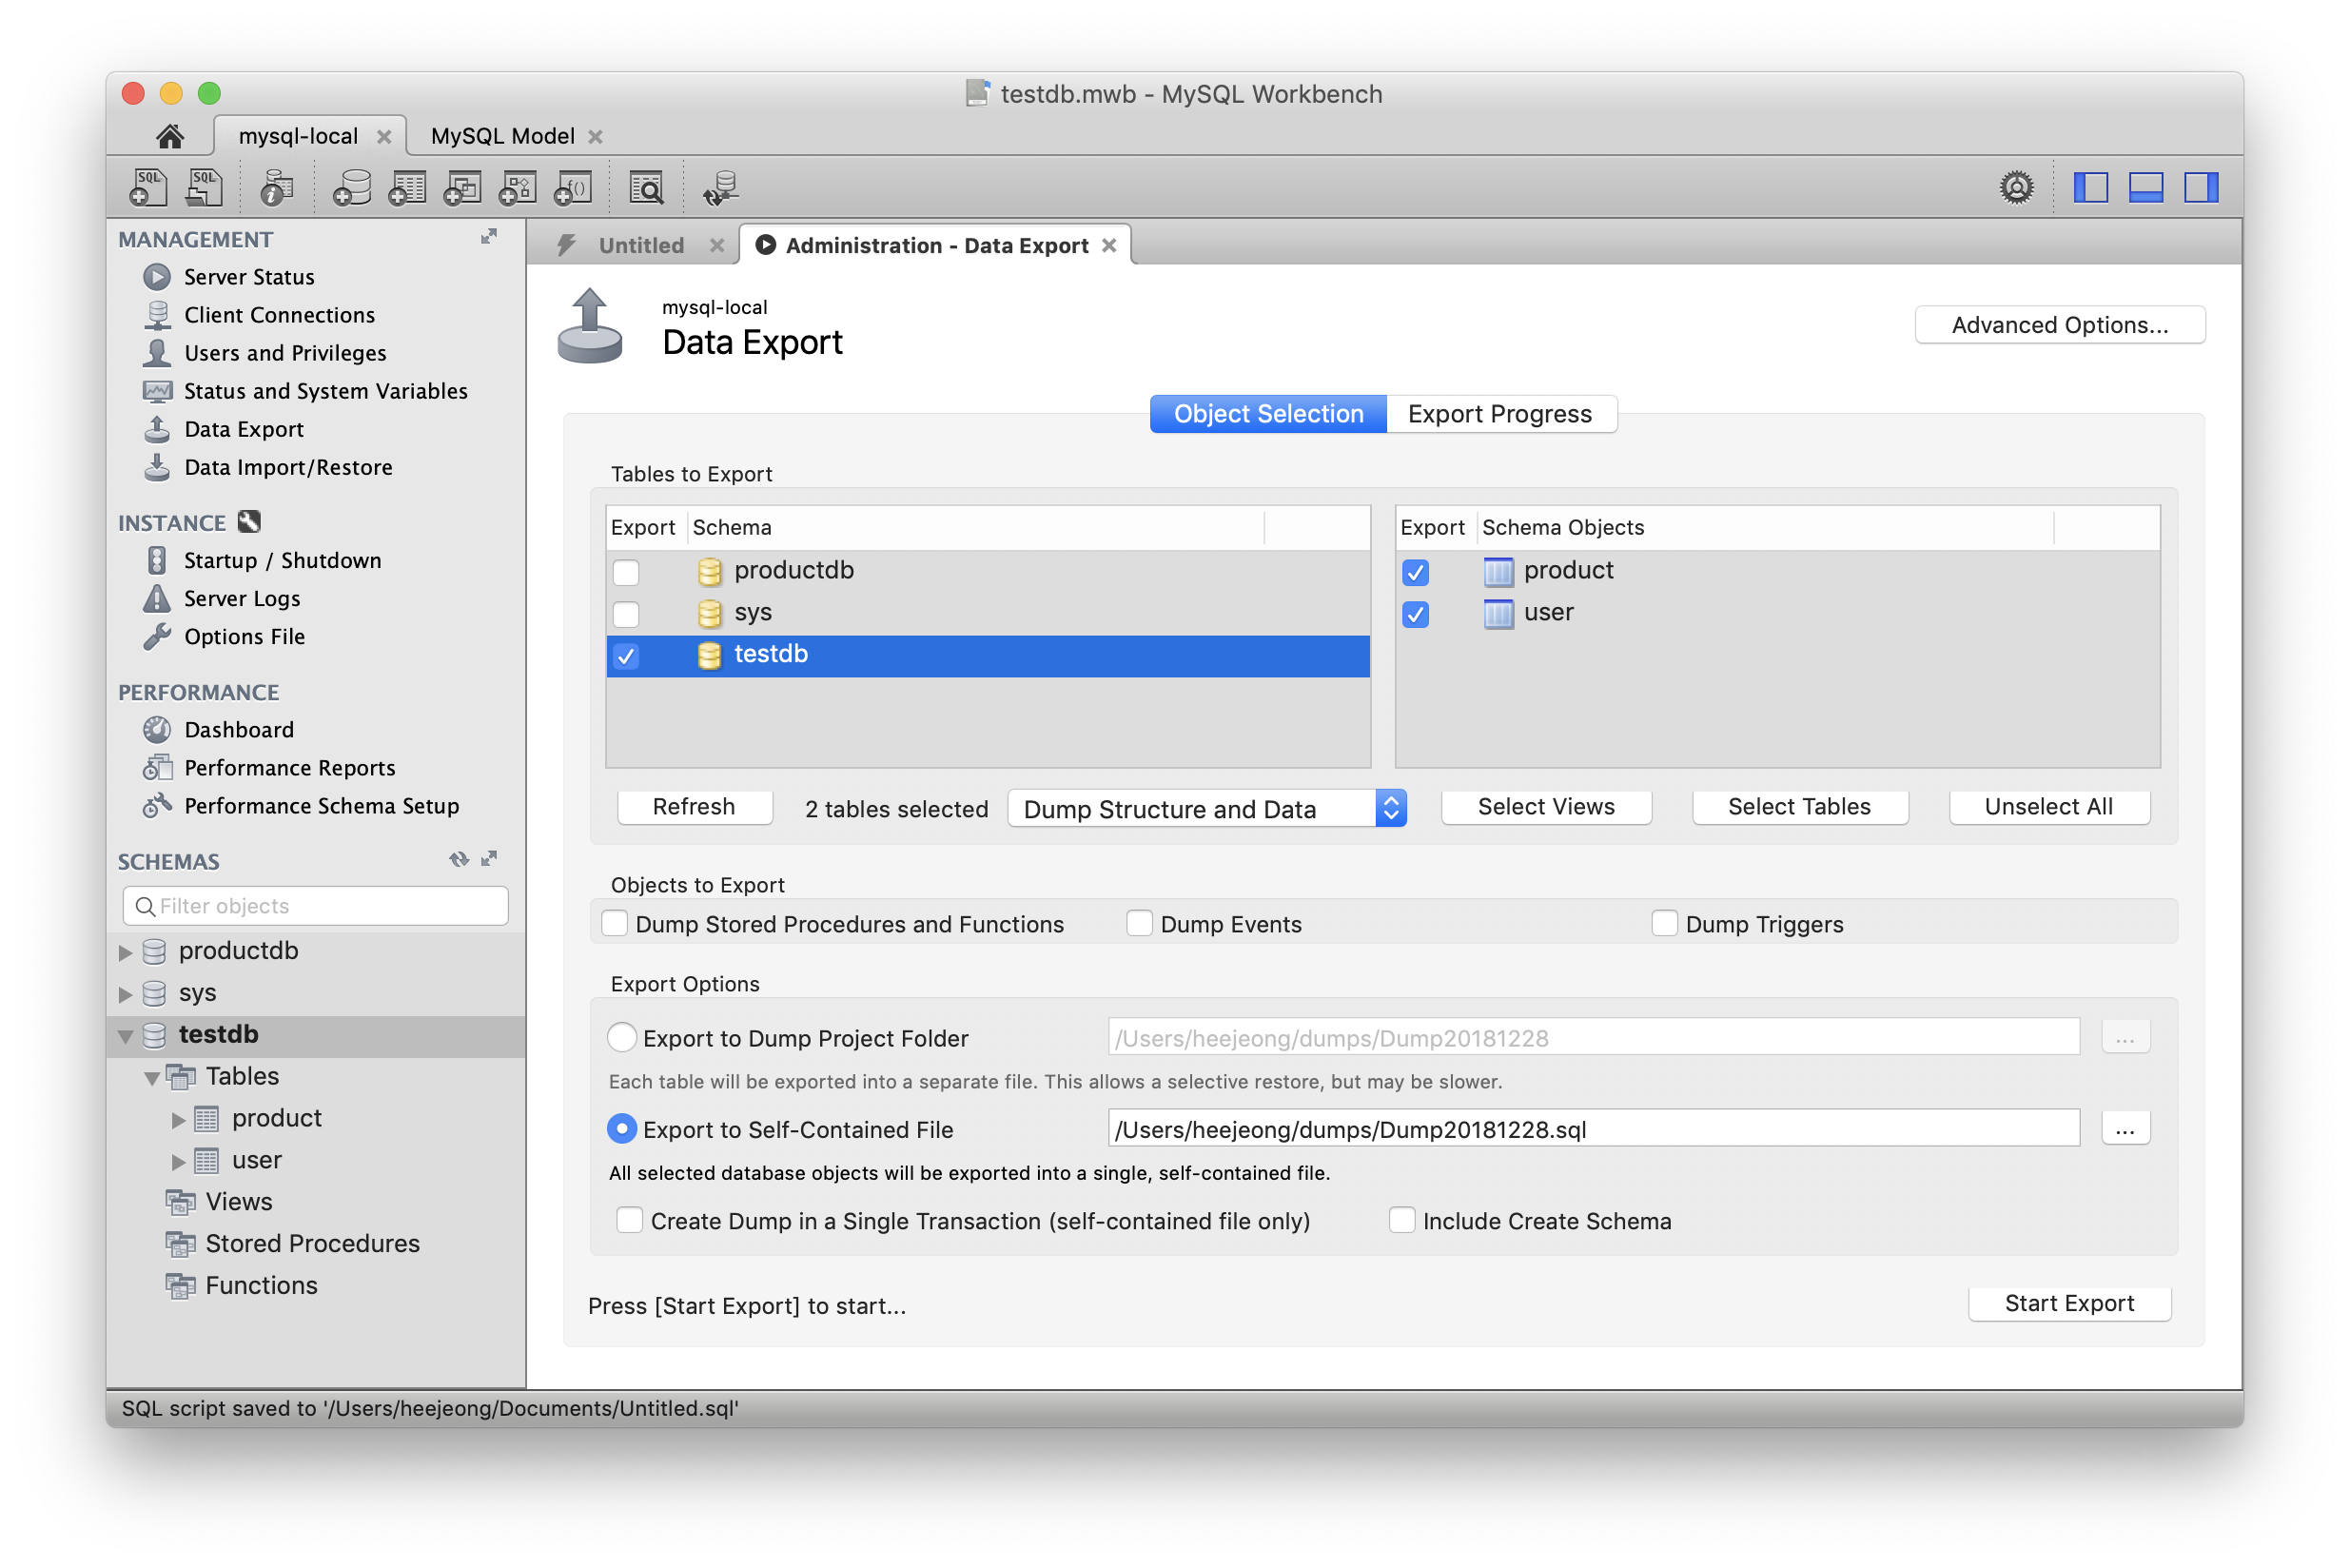Click the open SQL script file icon
This screenshot has height=1568, width=2350.
pyautogui.click(x=205, y=187)
